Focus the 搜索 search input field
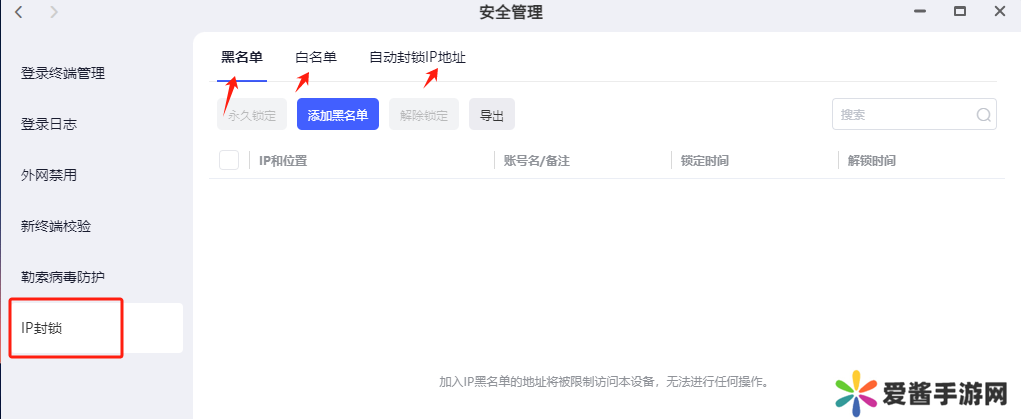This screenshot has height=419, width=1021. click(x=903, y=115)
